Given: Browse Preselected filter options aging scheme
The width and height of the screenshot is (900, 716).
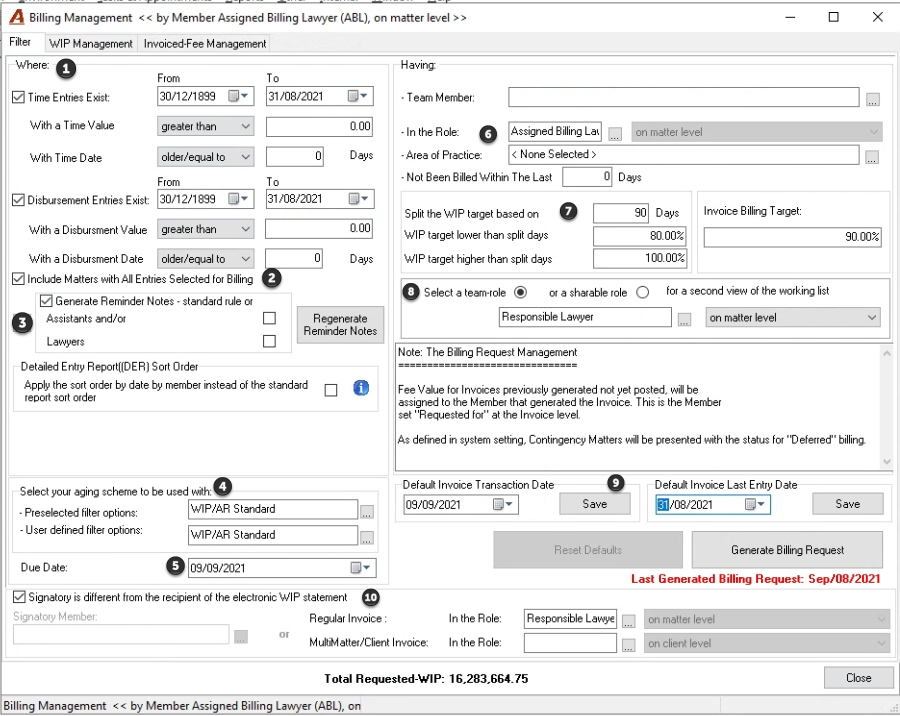Looking at the screenshot, I should point(367,512).
